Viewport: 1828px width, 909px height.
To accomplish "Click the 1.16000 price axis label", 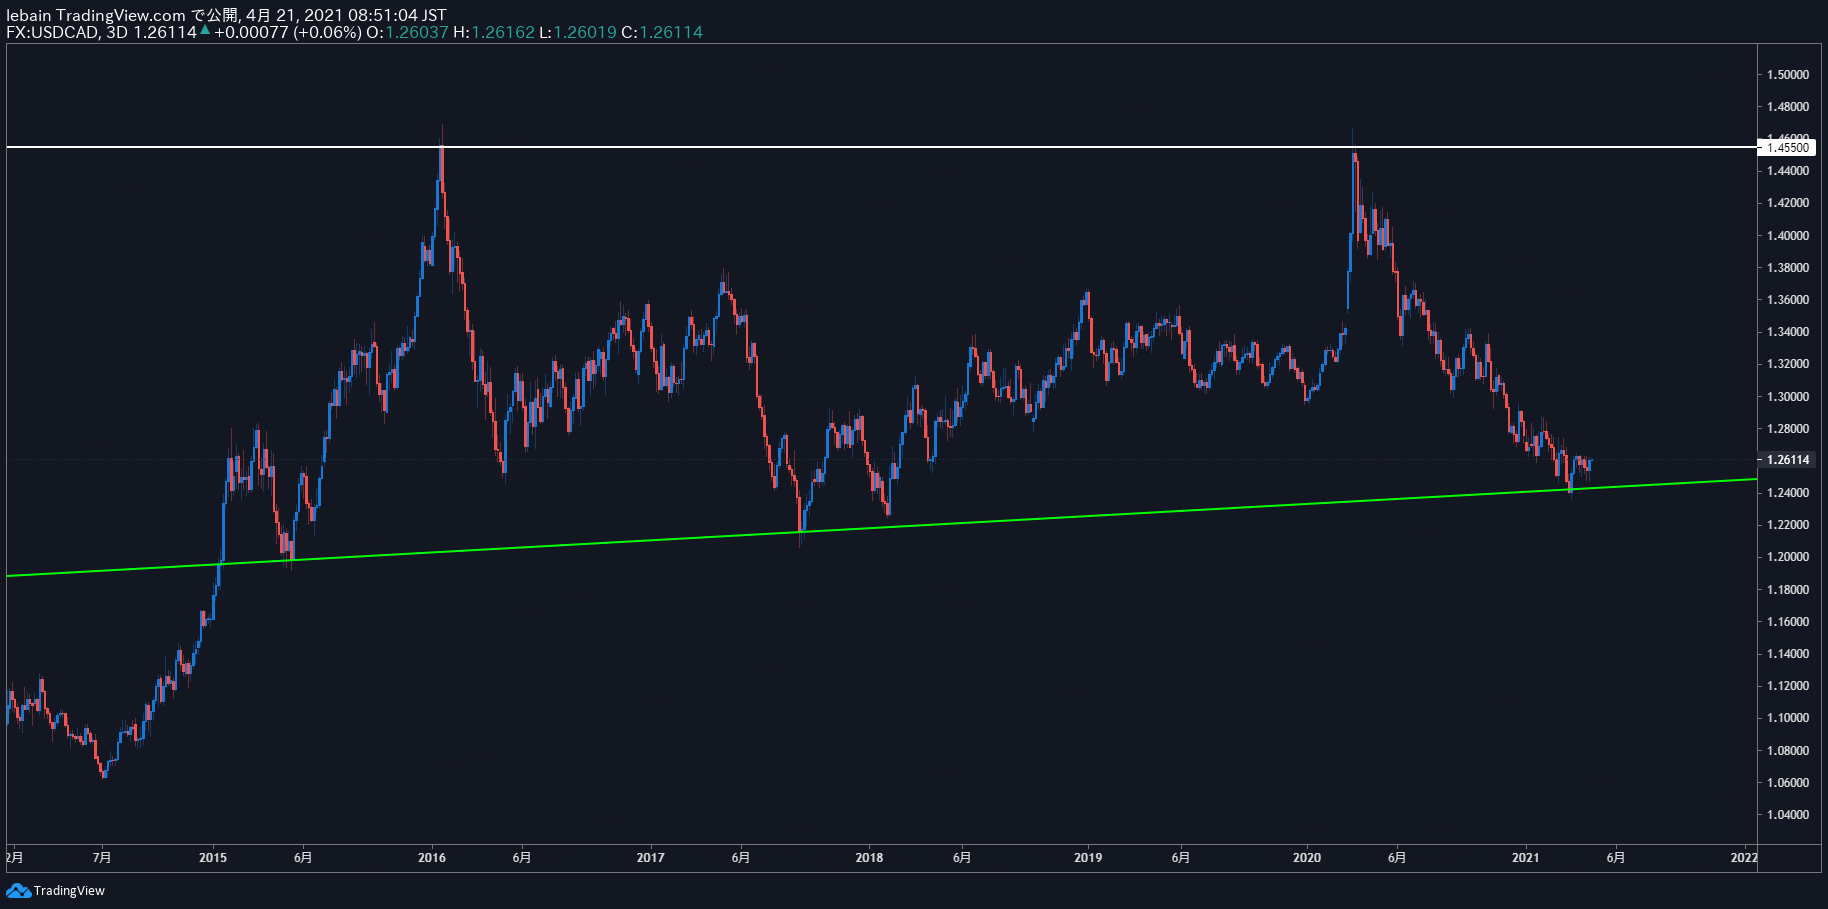I will point(1788,622).
